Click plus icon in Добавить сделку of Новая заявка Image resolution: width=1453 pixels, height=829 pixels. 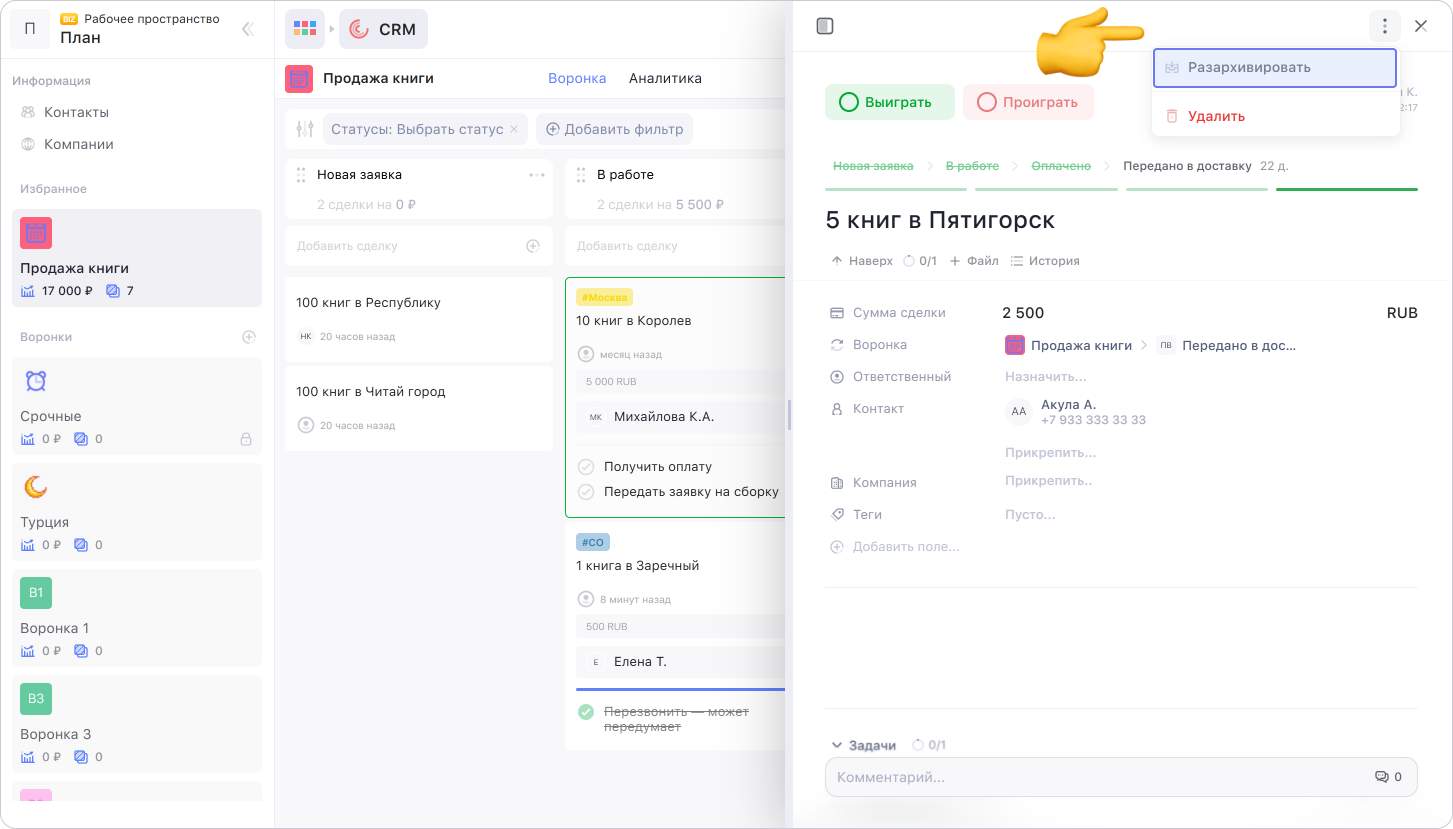(x=533, y=246)
